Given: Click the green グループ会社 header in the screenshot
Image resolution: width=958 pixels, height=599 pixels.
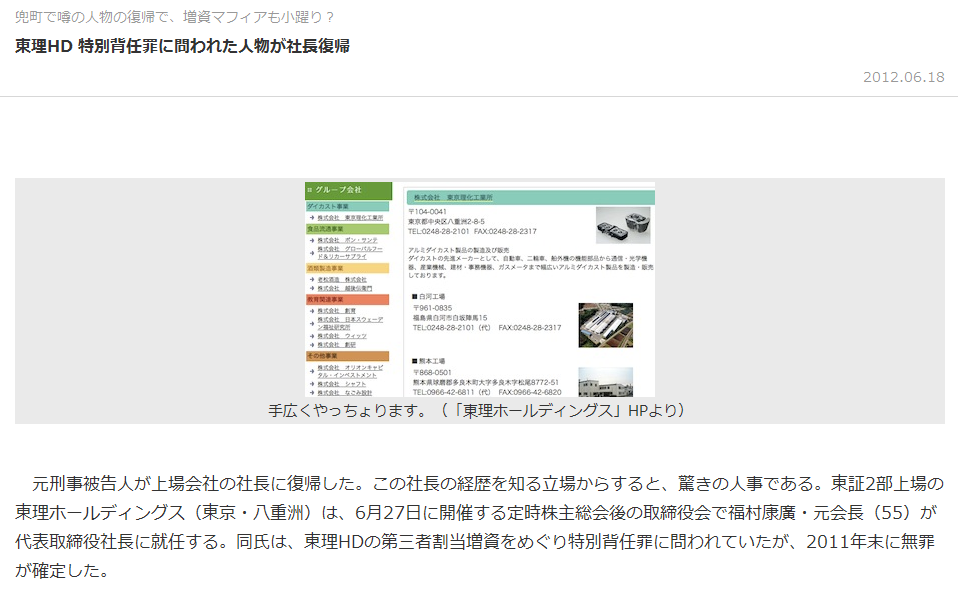Looking at the screenshot, I should (x=348, y=190).
